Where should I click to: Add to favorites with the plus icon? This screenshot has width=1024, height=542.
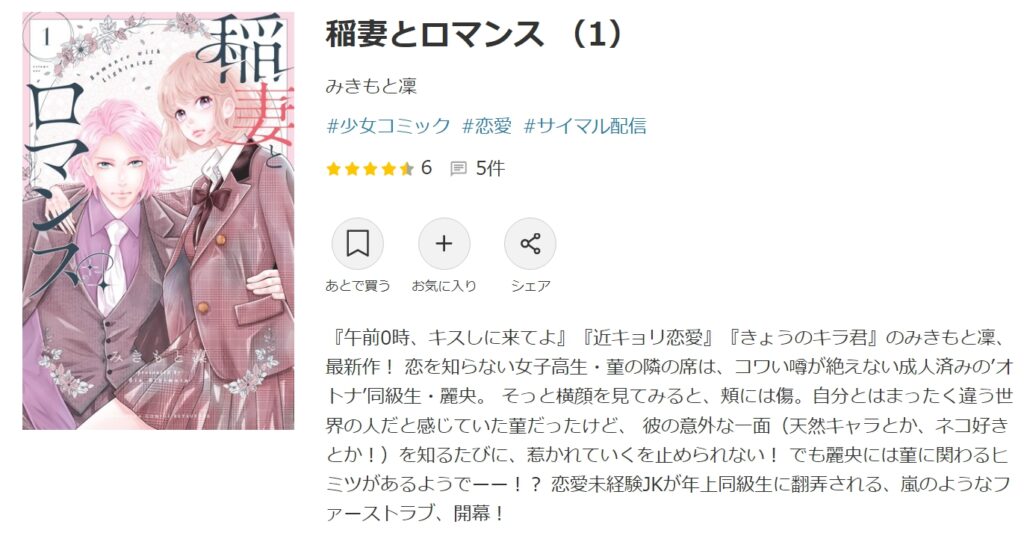click(x=444, y=244)
